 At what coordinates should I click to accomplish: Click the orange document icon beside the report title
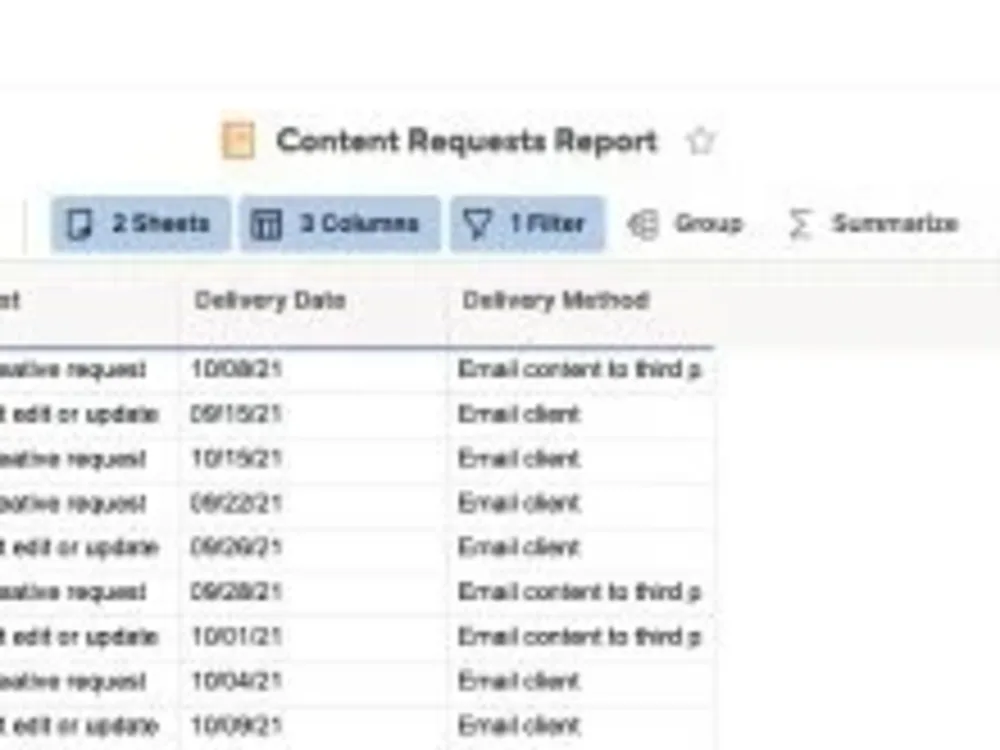point(238,140)
